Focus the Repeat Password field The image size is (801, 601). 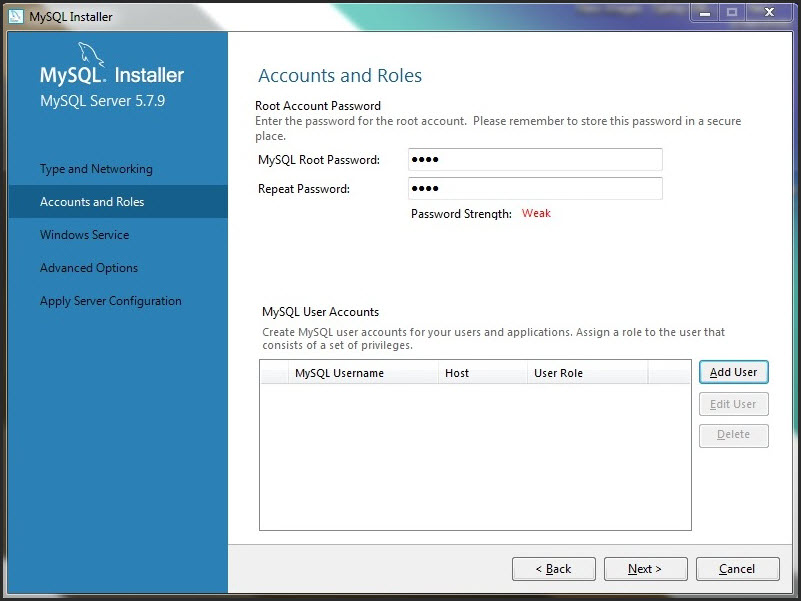click(535, 189)
